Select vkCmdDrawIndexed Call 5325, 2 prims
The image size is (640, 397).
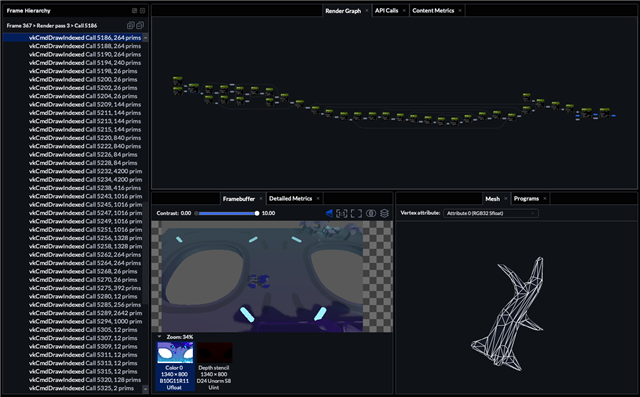tap(73, 388)
